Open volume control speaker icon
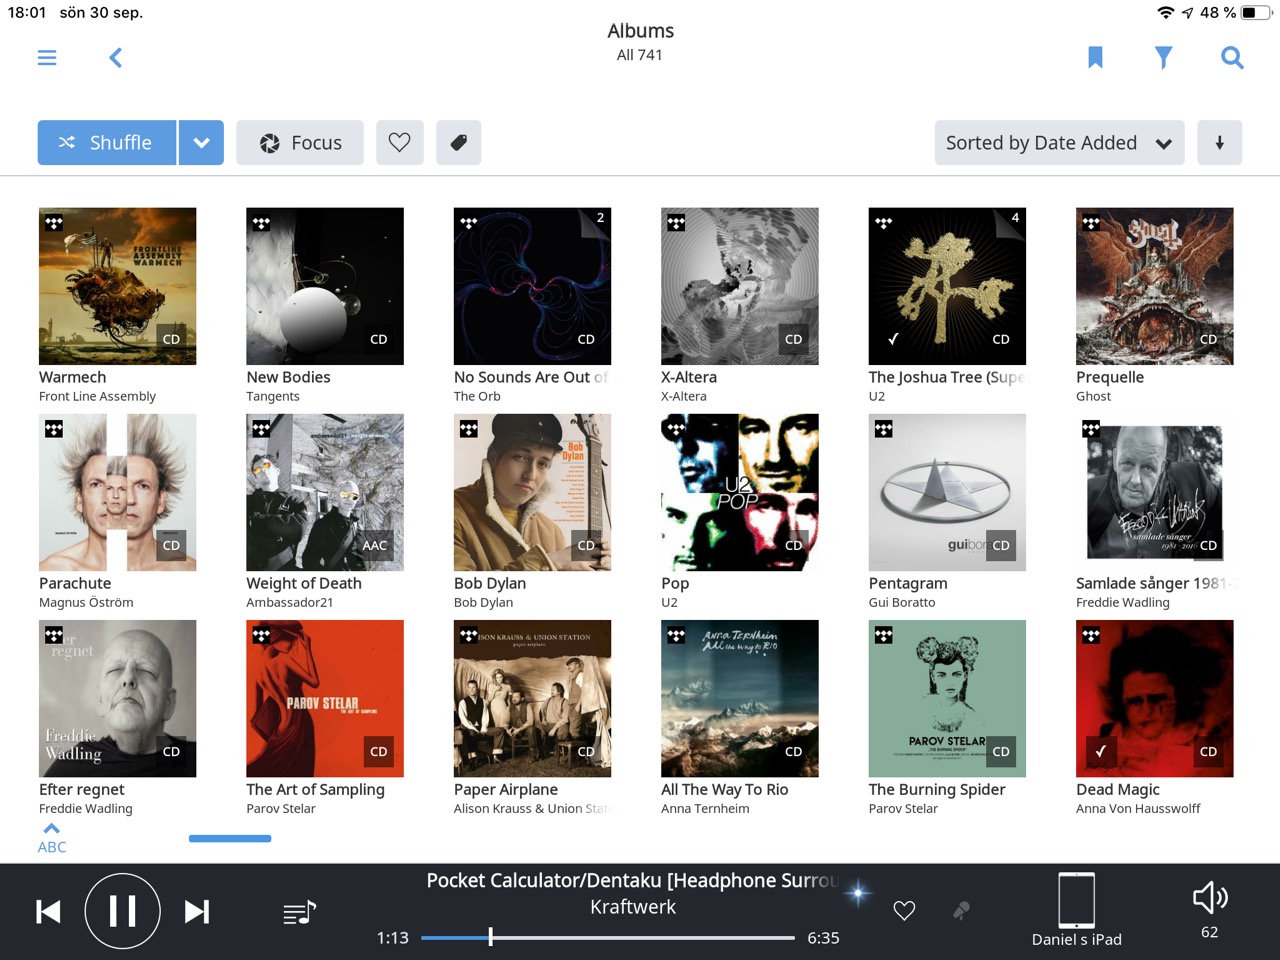The height and width of the screenshot is (960, 1280). 1209,899
